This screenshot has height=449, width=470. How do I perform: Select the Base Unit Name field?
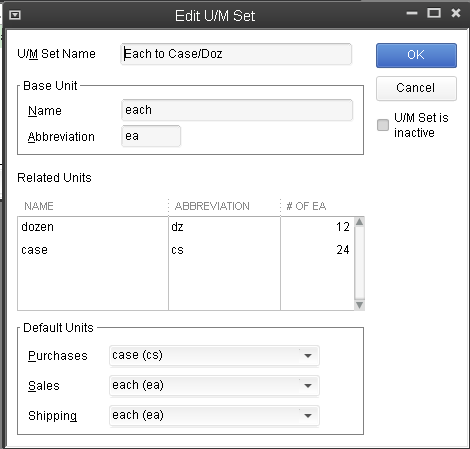point(237,110)
